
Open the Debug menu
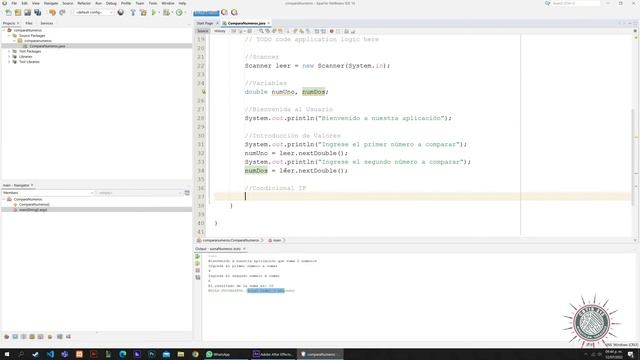point(111,3)
